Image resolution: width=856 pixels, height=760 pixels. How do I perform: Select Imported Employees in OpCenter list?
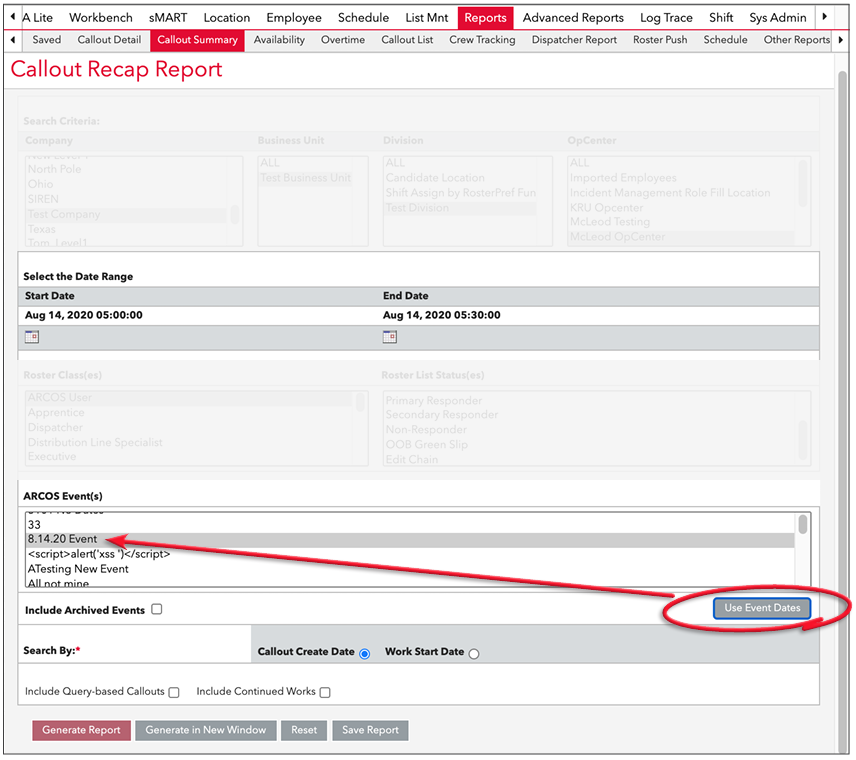(x=682, y=178)
